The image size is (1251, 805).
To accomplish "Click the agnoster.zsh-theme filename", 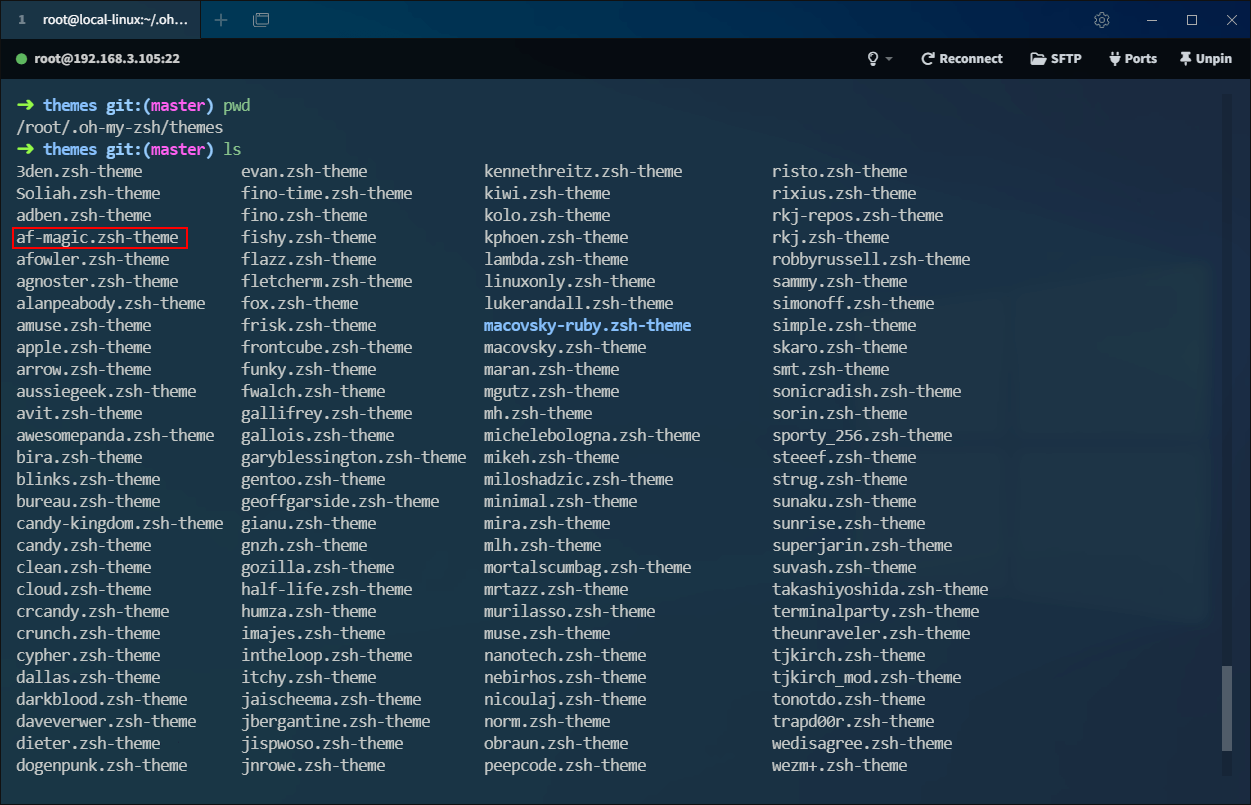I will coord(97,281).
